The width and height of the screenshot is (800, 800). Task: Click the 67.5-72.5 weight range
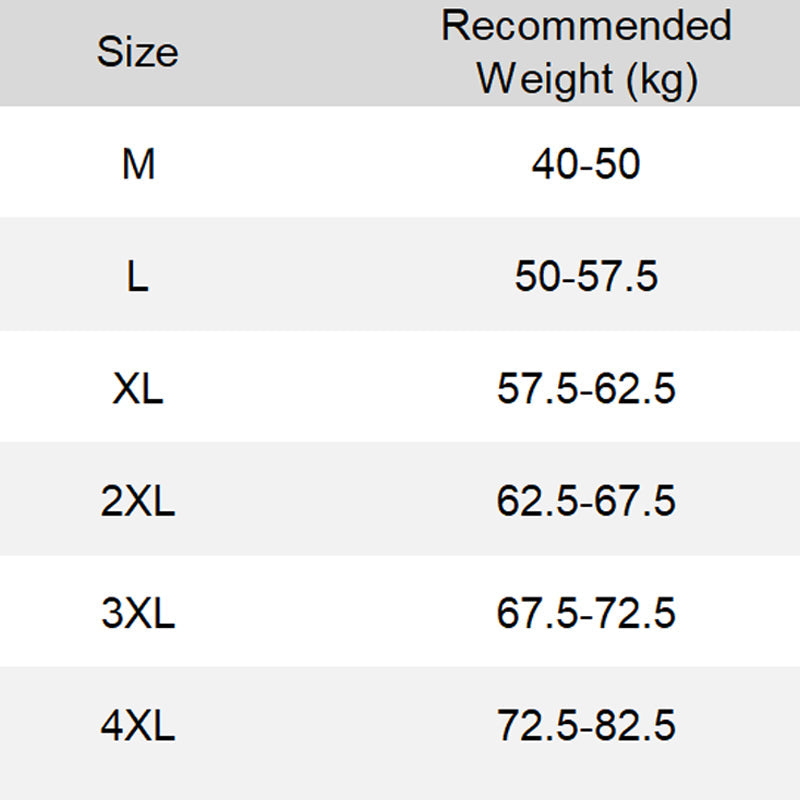click(x=586, y=613)
